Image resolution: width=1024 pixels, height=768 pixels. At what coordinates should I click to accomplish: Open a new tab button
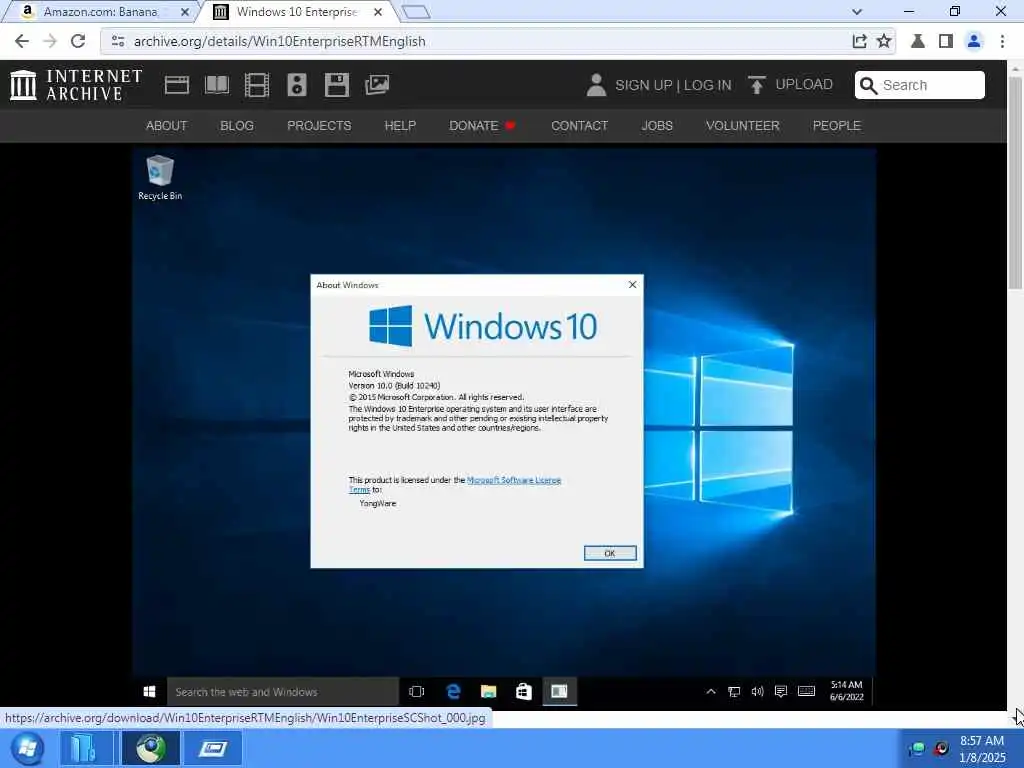(416, 12)
